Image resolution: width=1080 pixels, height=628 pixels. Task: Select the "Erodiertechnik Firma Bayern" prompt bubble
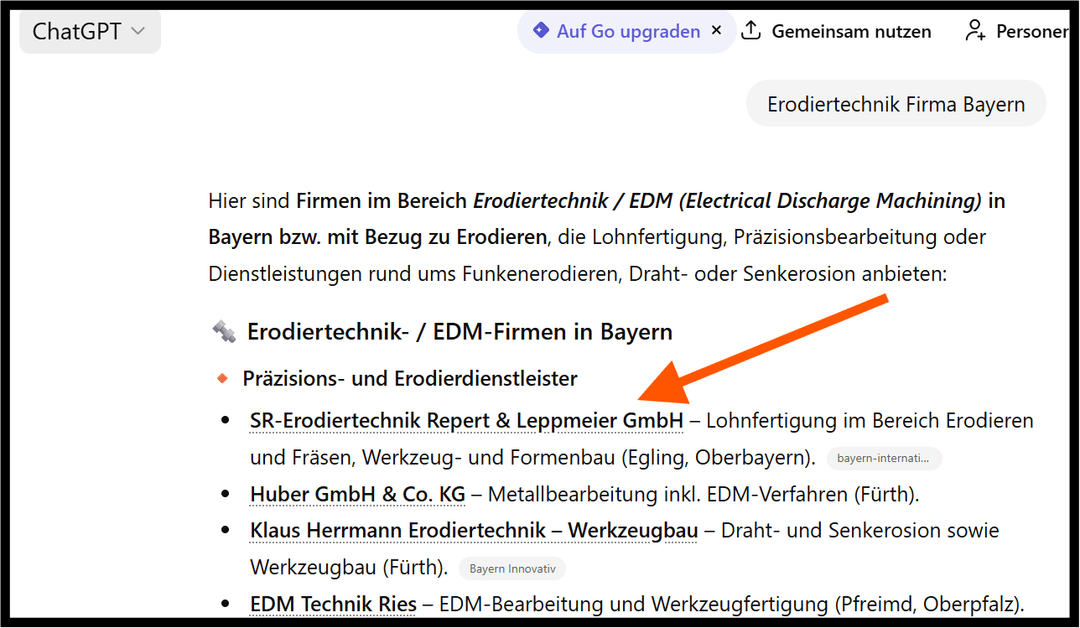click(x=895, y=103)
